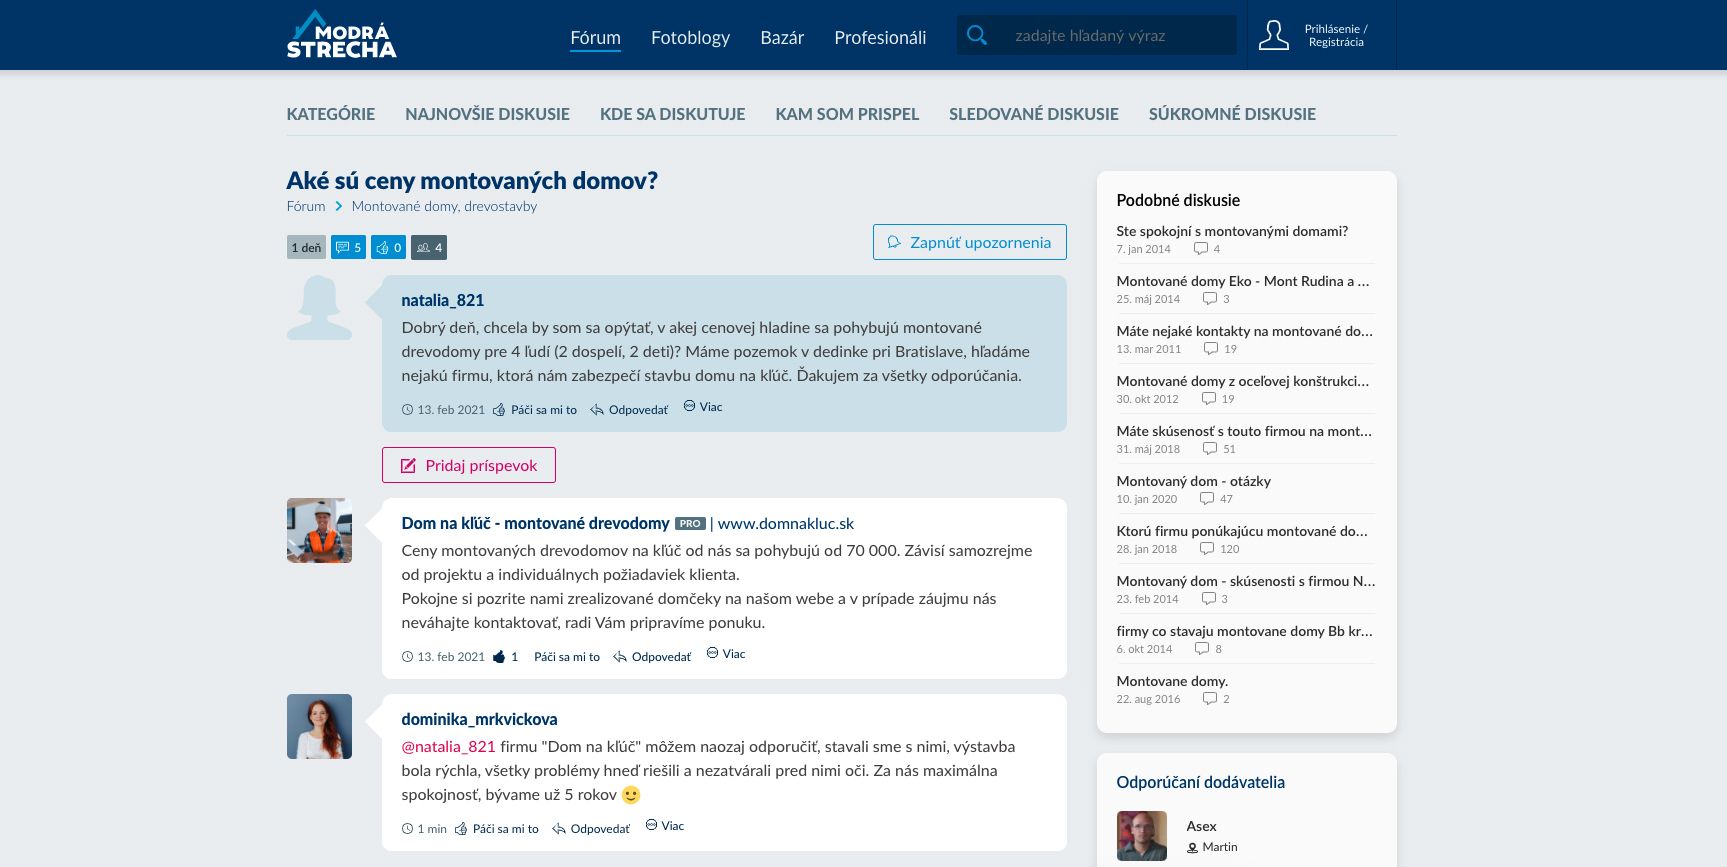The width and height of the screenshot is (1727, 867).
Task: Open Viac menu on dominika_mrkvickova's post
Action: click(x=665, y=826)
